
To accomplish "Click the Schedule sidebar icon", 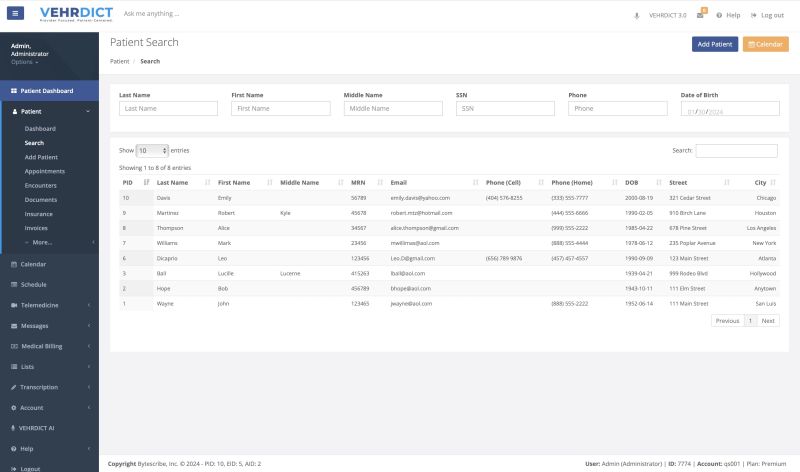I will pyautogui.click(x=14, y=285).
